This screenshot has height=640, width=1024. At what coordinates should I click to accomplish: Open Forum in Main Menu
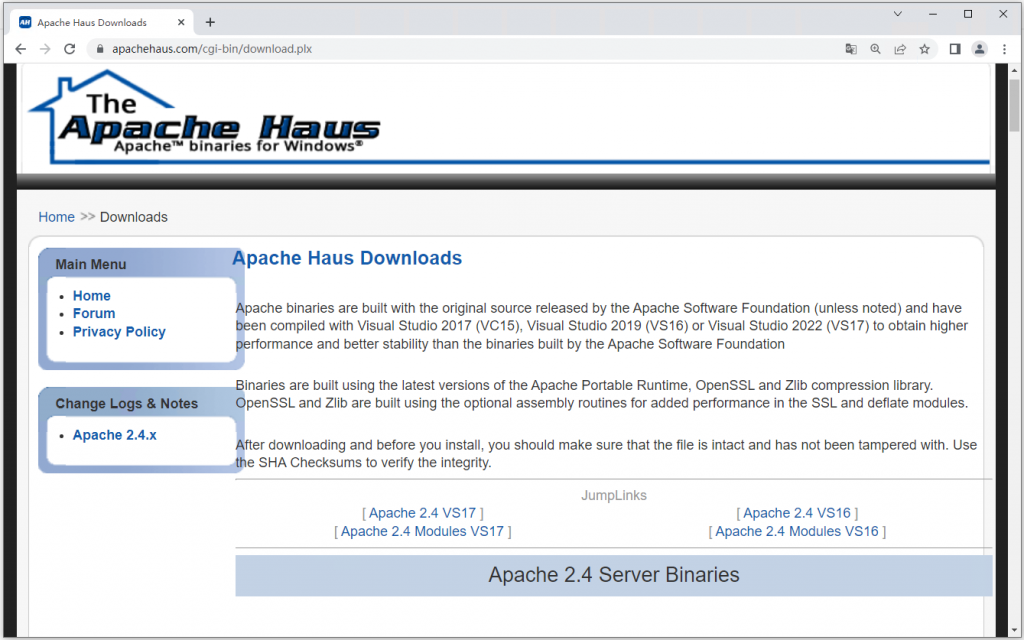coord(94,313)
